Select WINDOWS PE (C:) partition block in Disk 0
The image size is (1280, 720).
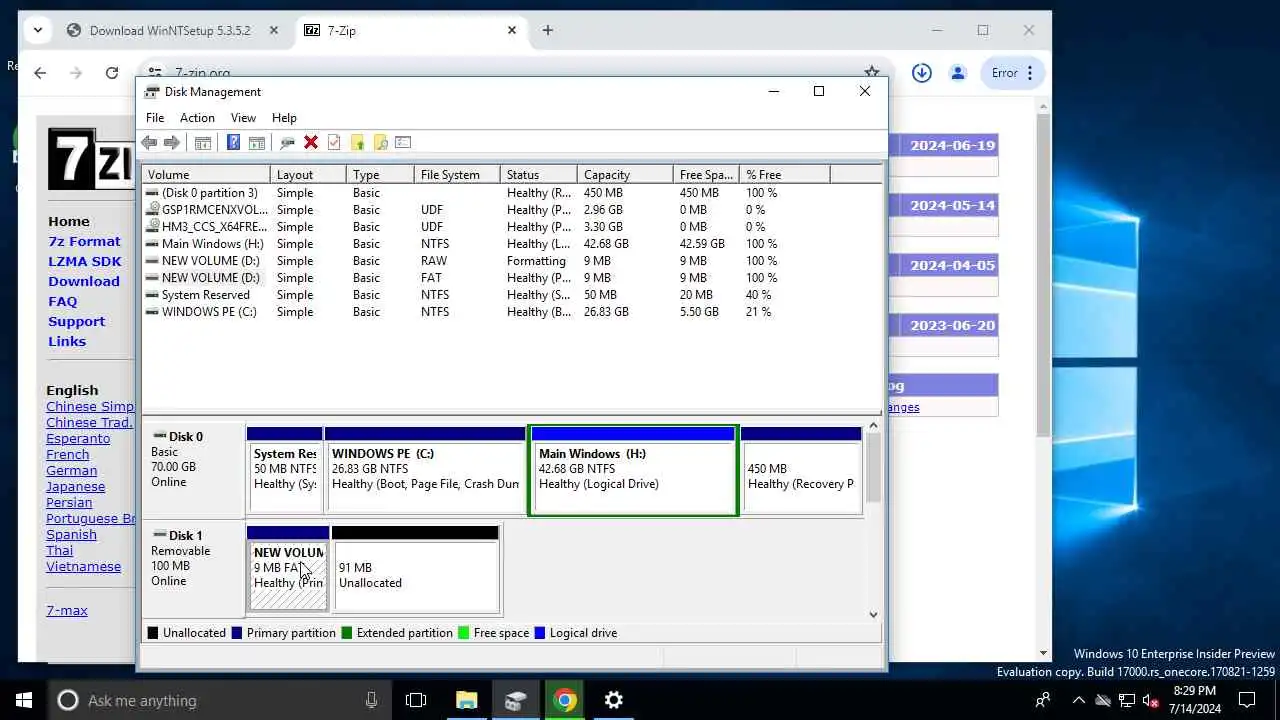click(425, 471)
